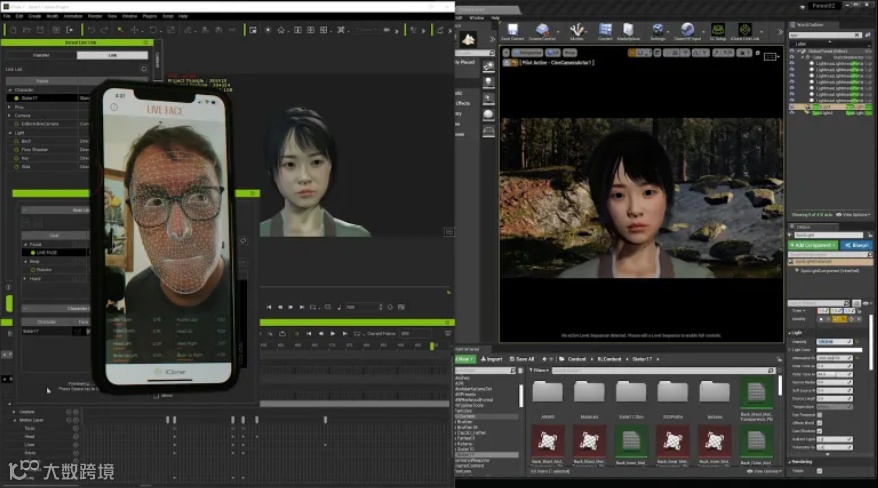The image size is (878, 488).
Task: Click the Save All button
Action: 522,358
